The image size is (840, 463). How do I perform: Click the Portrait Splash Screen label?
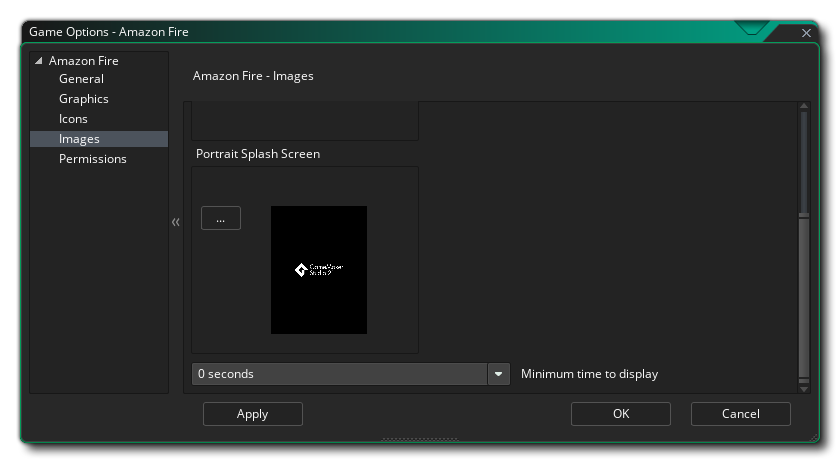click(258, 154)
